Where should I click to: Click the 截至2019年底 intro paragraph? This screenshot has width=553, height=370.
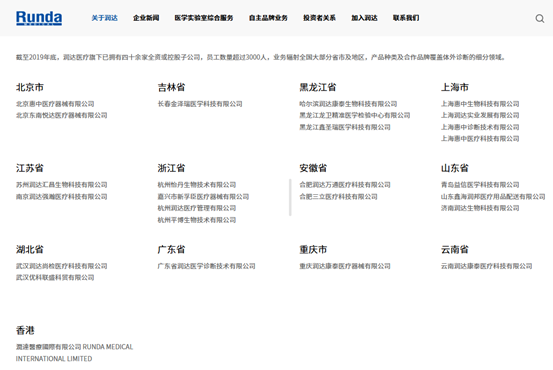260,57
